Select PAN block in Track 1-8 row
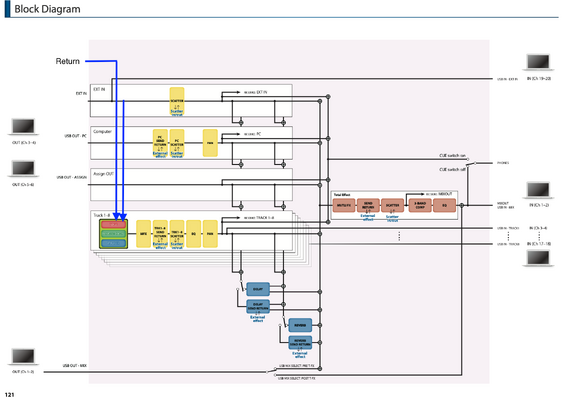 [210, 234]
